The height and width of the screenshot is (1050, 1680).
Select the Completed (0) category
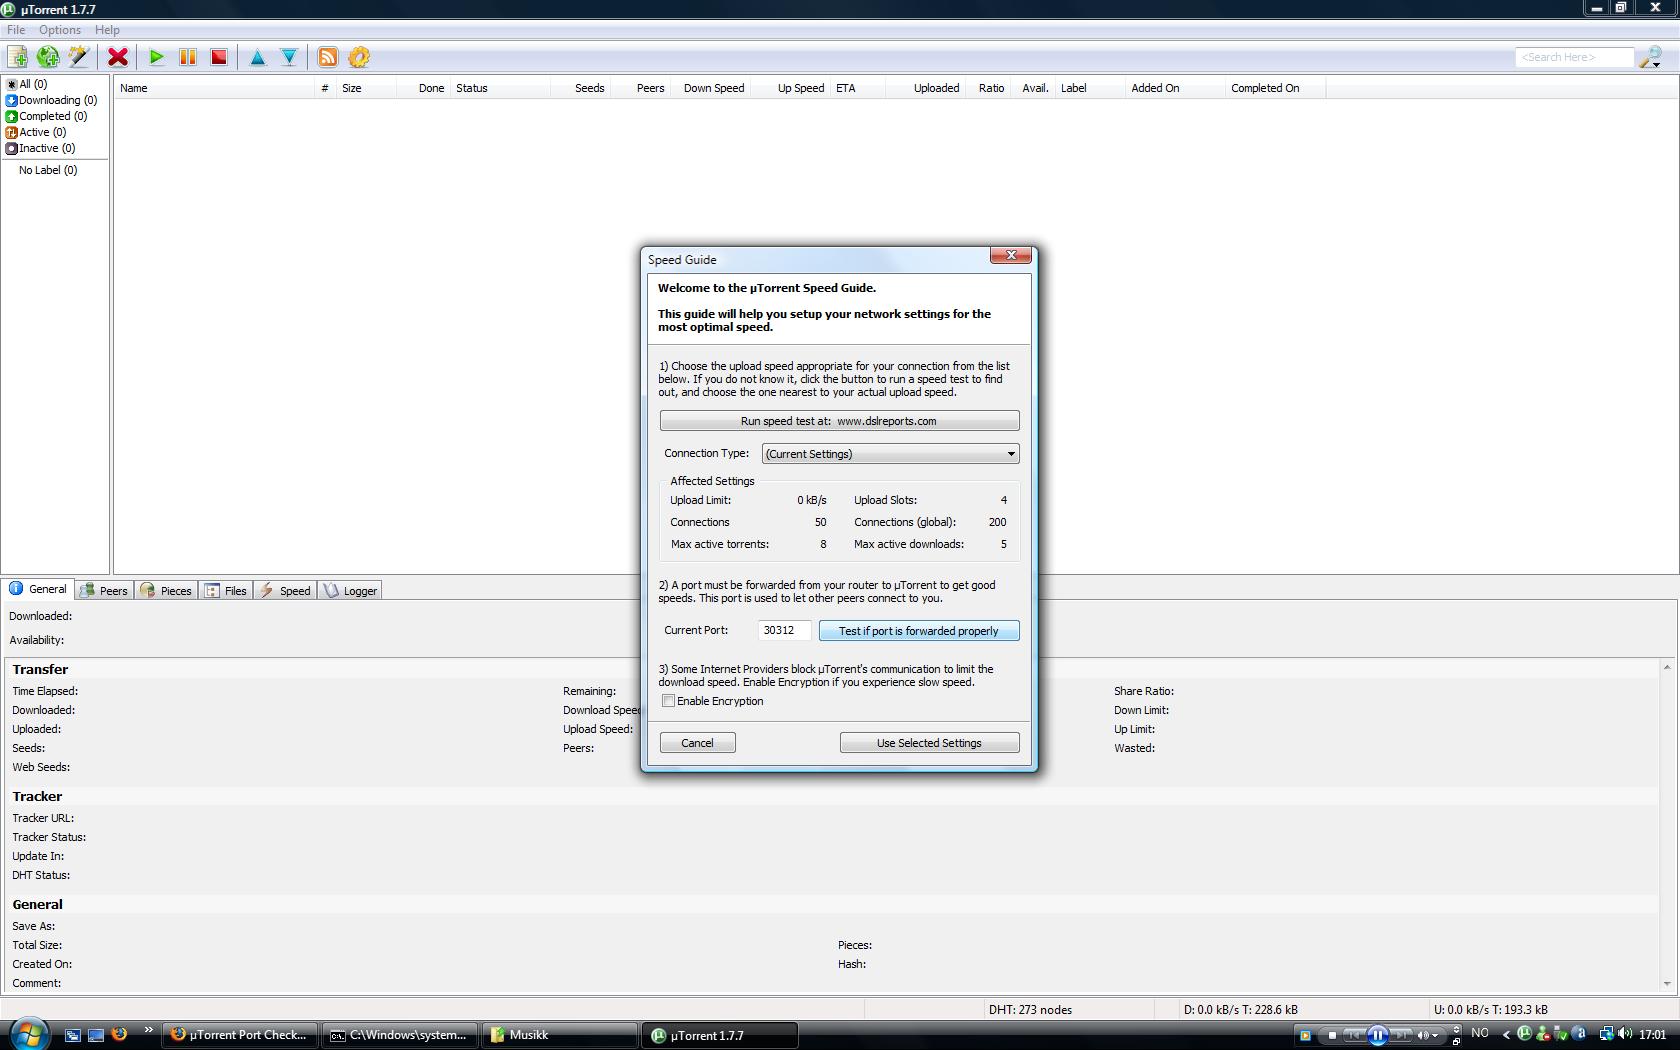[47, 116]
